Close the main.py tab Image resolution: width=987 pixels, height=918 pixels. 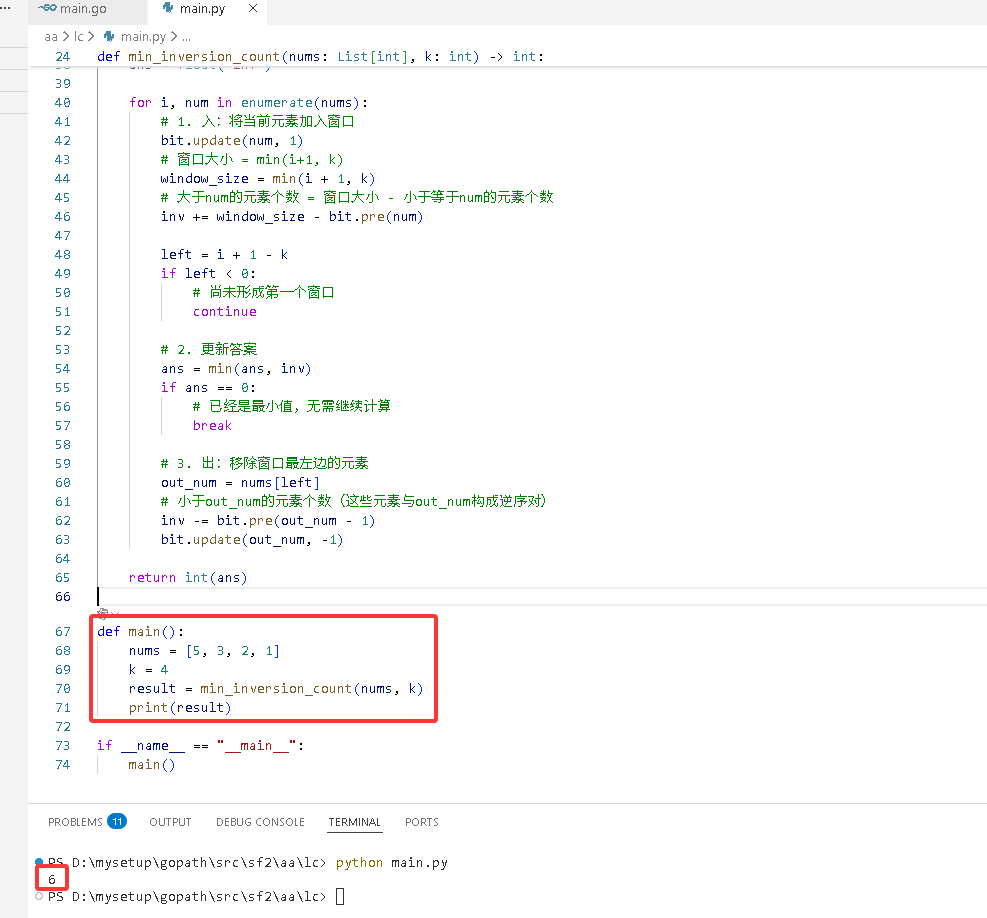point(252,8)
